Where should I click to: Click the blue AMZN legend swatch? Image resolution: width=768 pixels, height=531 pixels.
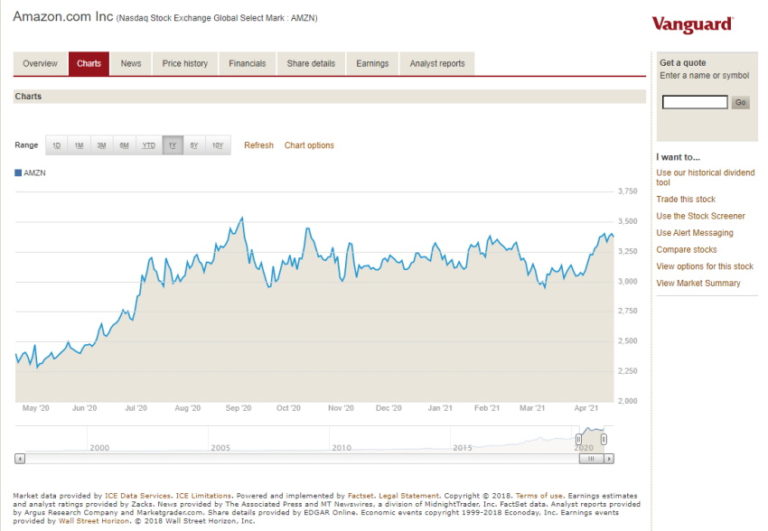coord(18,173)
